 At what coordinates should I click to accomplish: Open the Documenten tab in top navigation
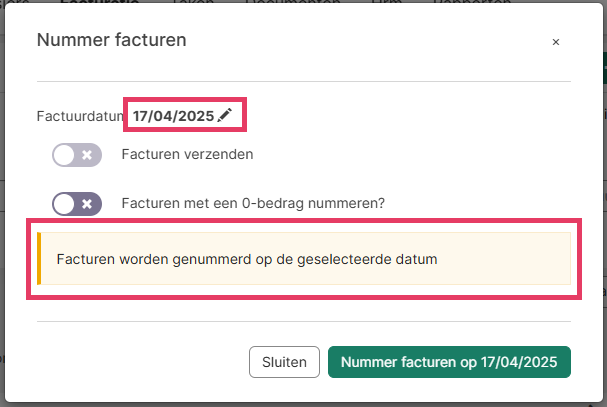click(273, 3)
